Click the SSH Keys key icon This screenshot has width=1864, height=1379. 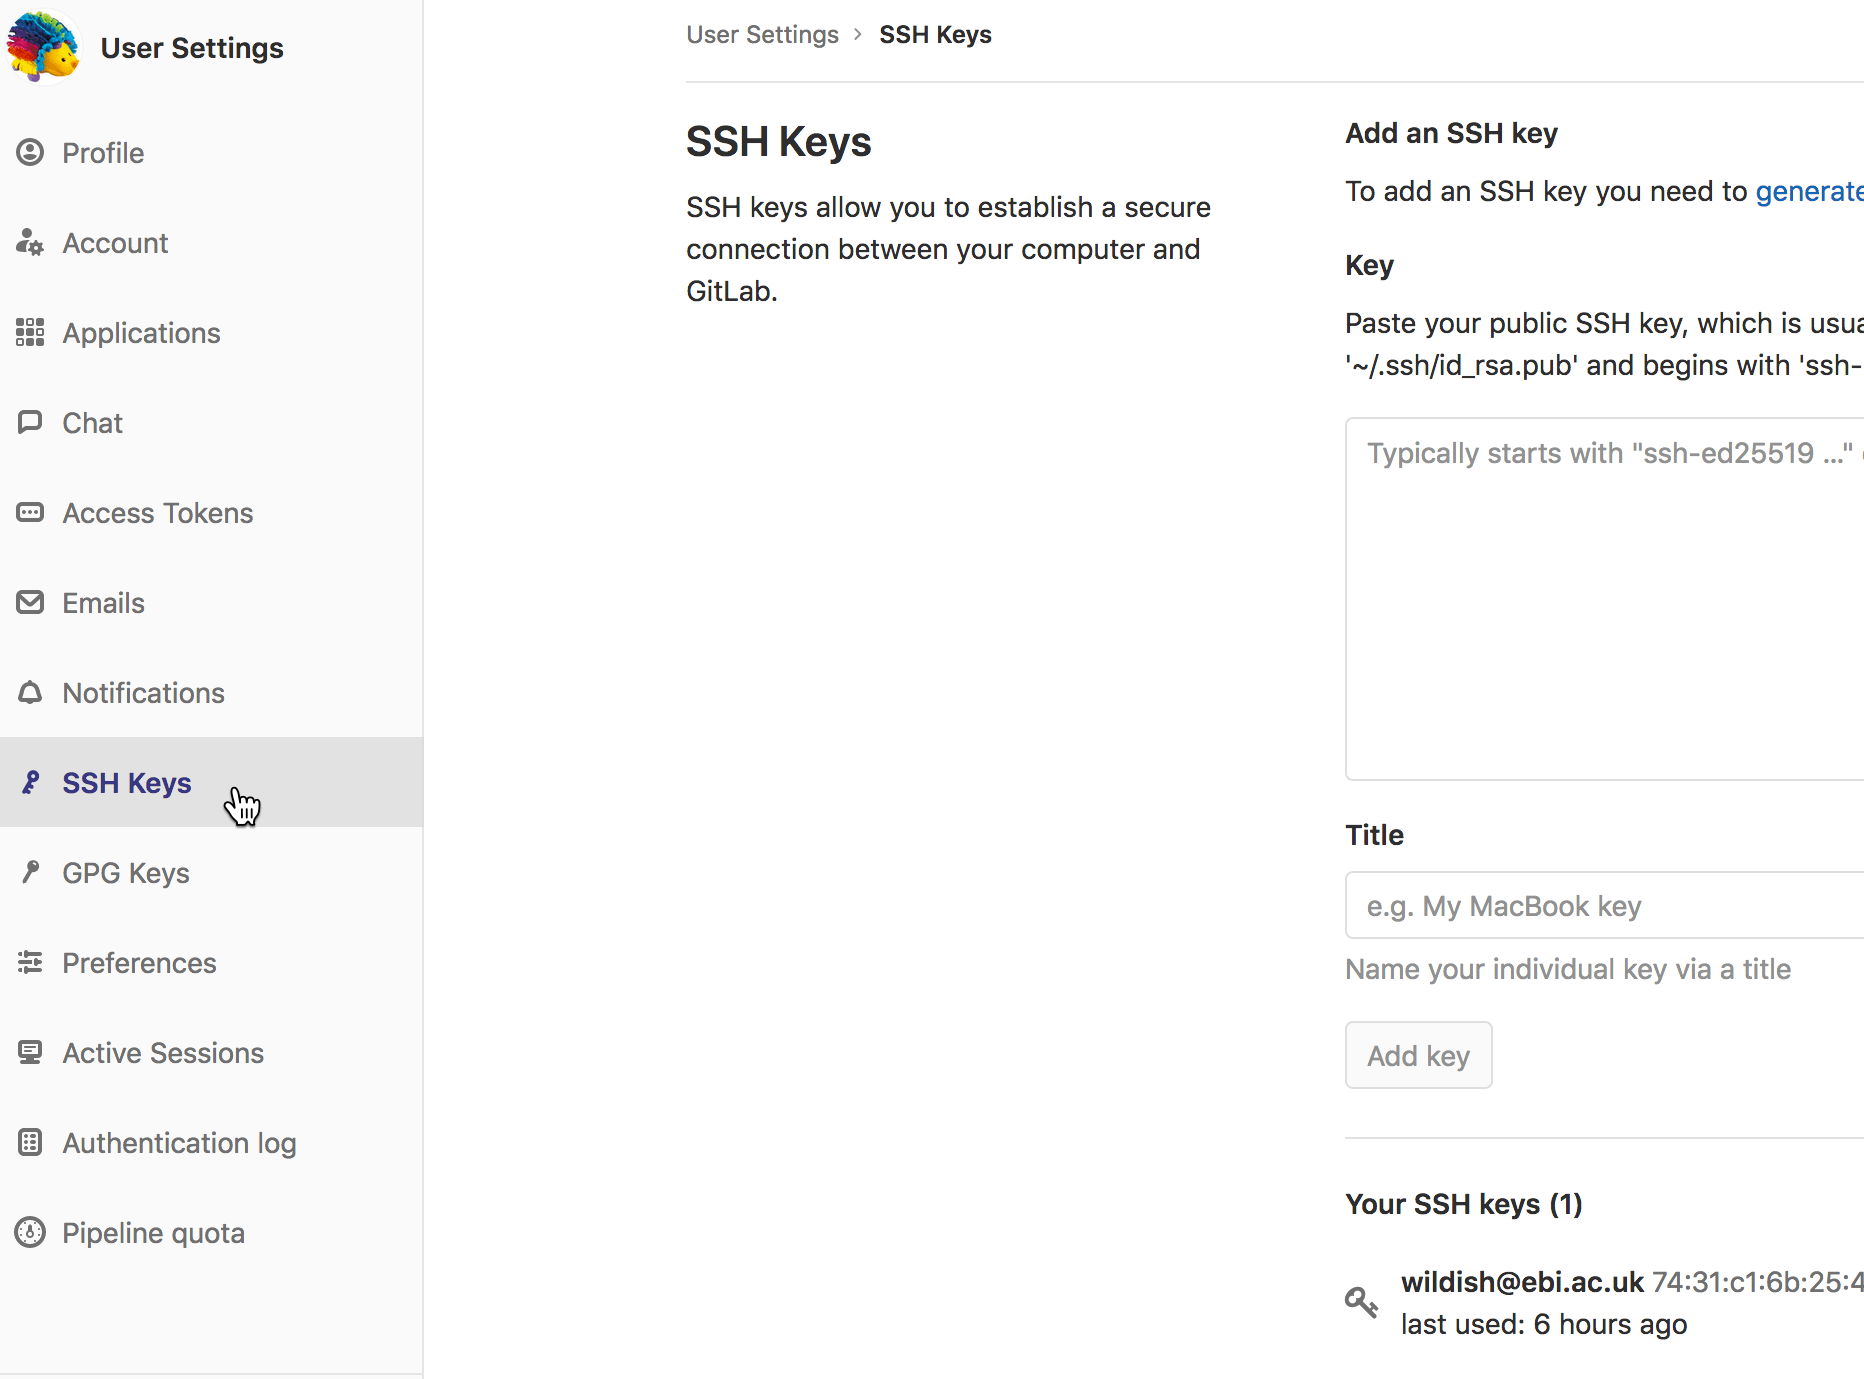(x=31, y=782)
